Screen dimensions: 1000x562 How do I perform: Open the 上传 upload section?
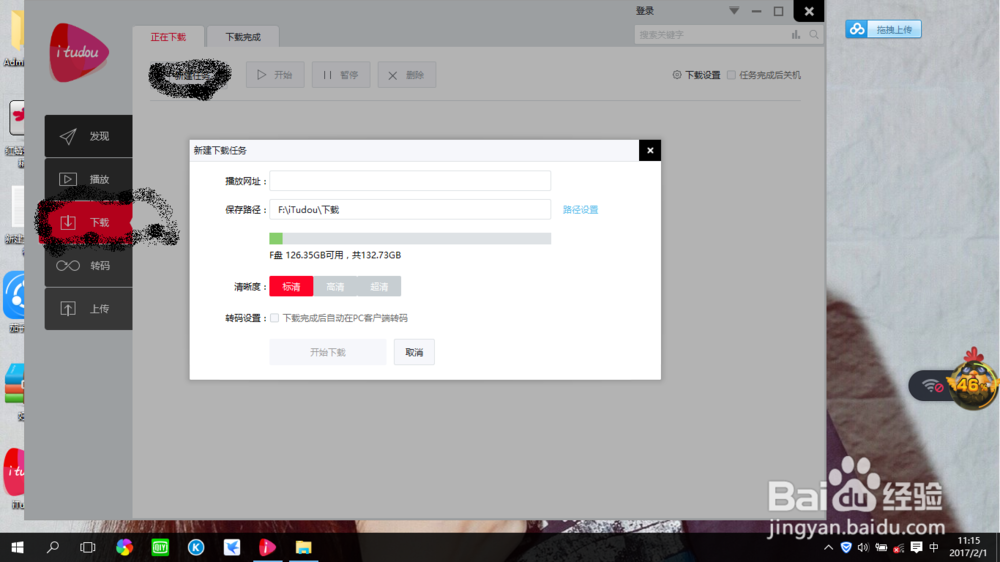89,309
